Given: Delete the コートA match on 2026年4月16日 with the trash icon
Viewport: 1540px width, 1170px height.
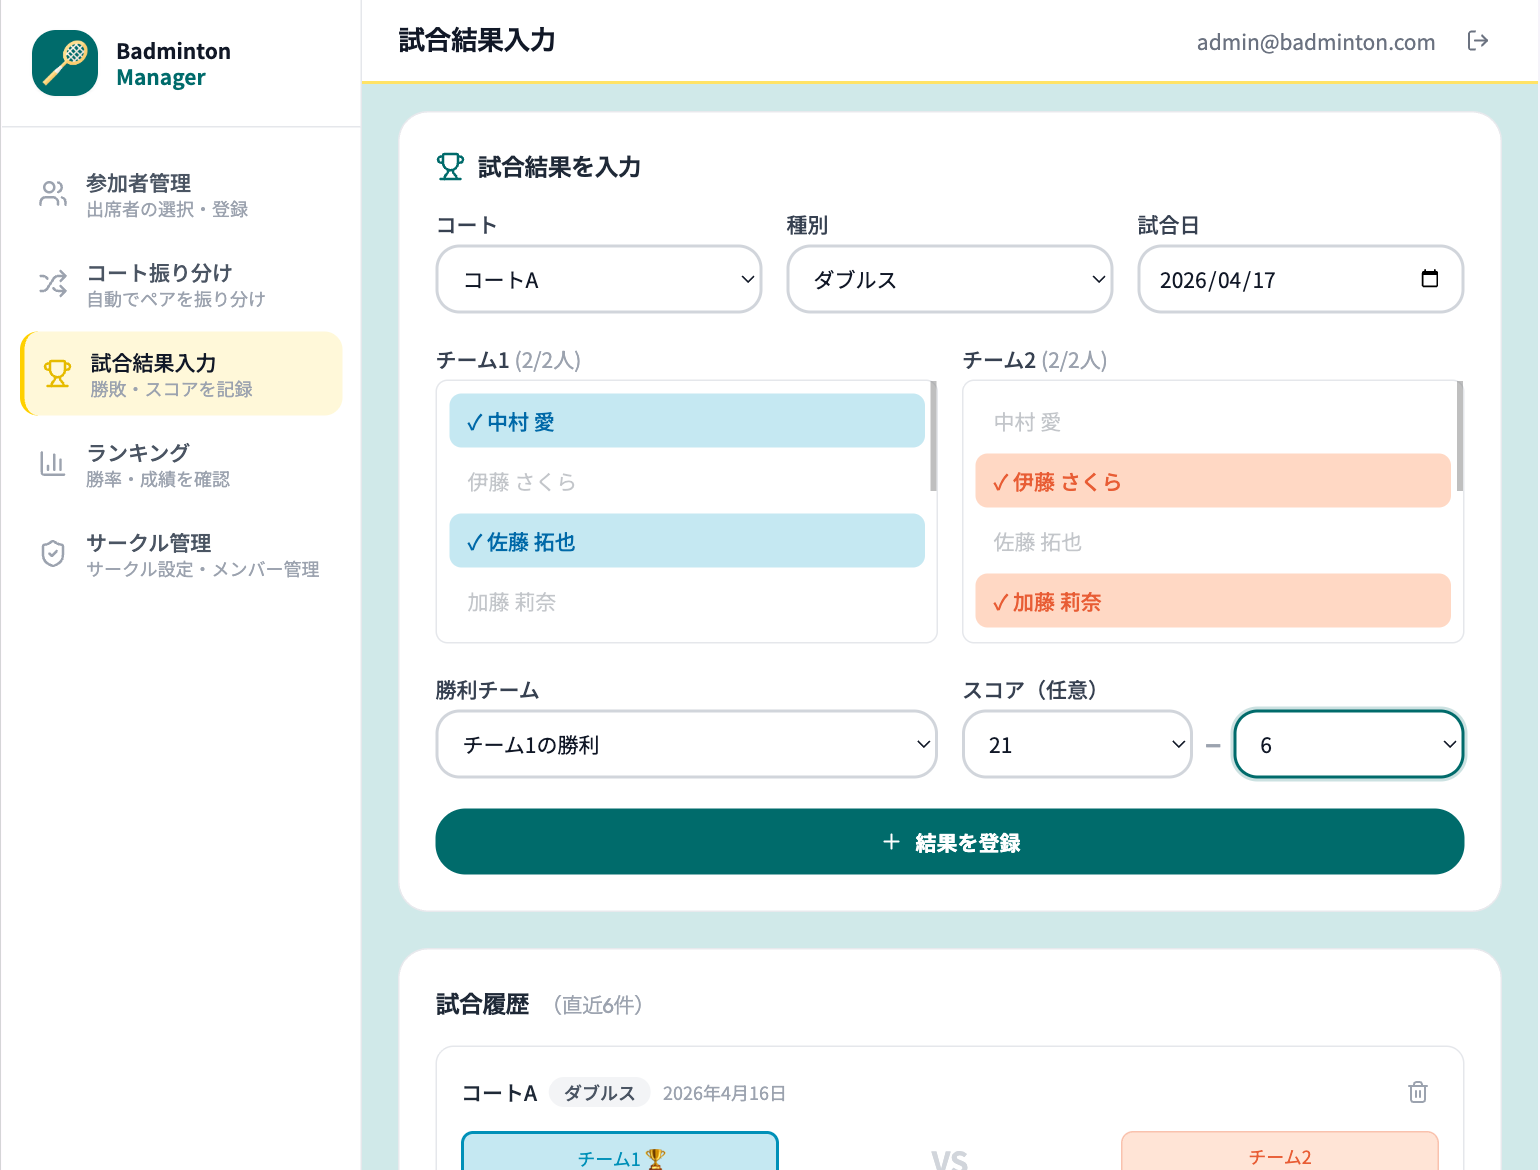Looking at the screenshot, I should tap(1418, 1092).
